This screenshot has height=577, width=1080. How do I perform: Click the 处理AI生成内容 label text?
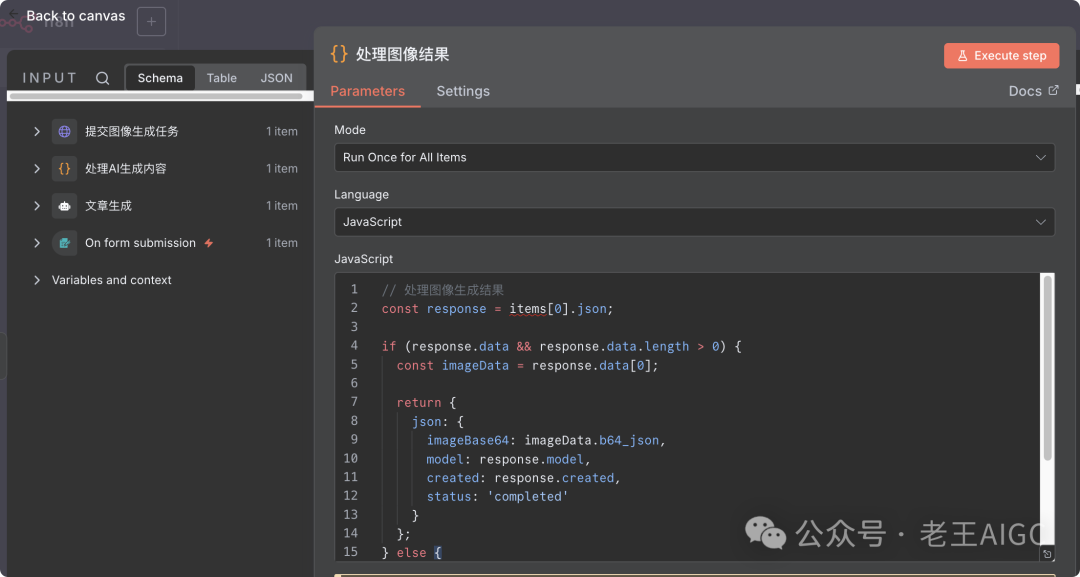pyautogui.click(x=125, y=168)
